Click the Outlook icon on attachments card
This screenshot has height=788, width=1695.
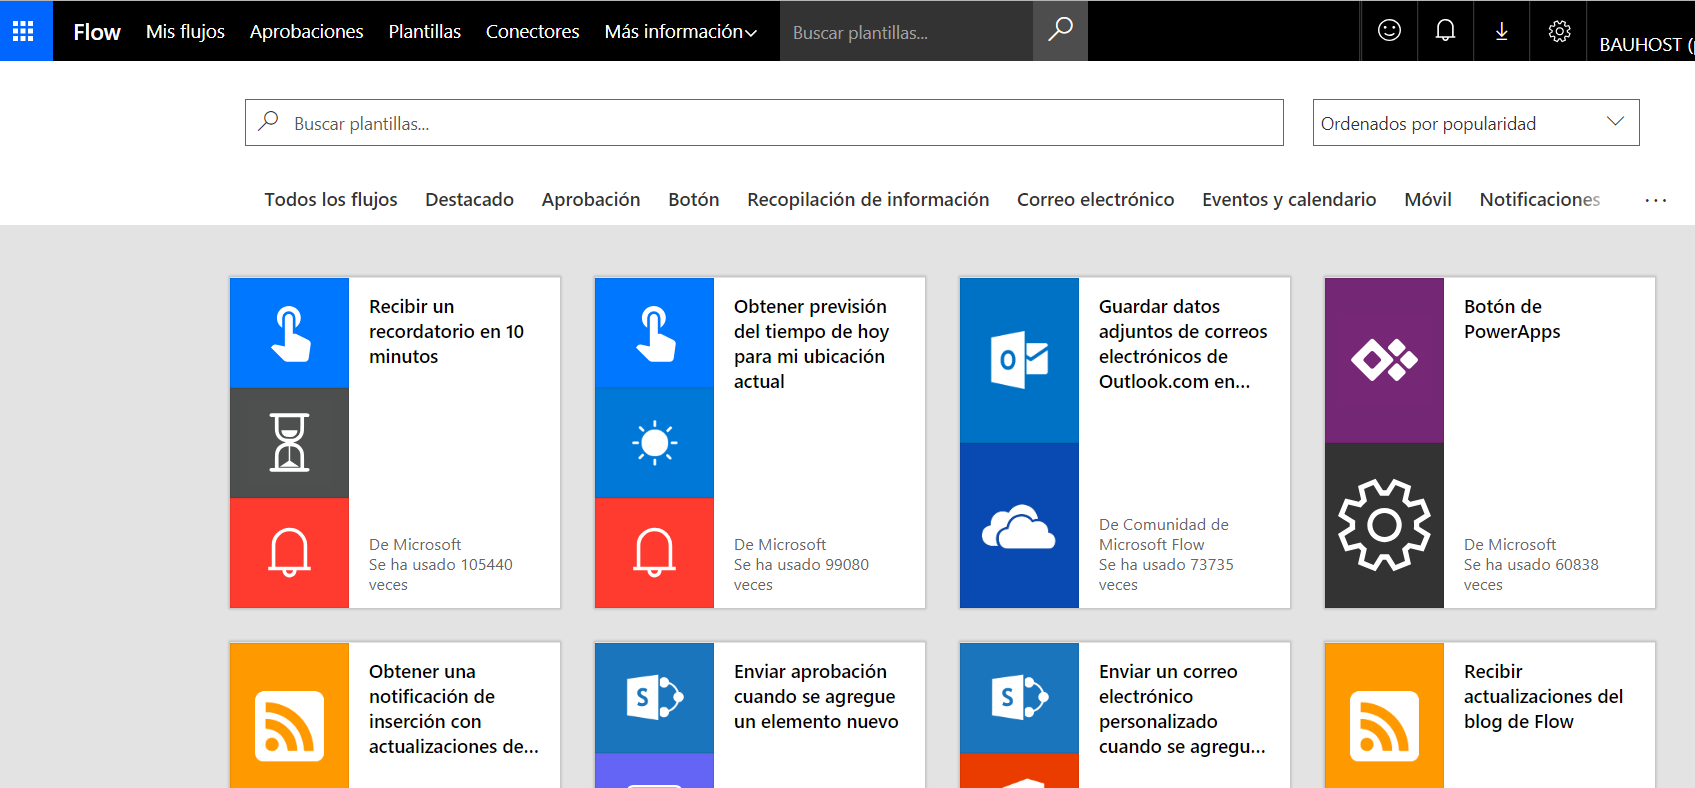(1020, 360)
